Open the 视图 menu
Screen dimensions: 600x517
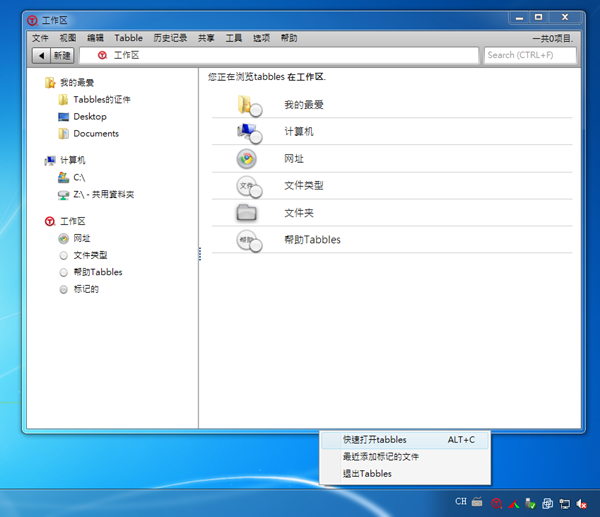click(68, 38)
